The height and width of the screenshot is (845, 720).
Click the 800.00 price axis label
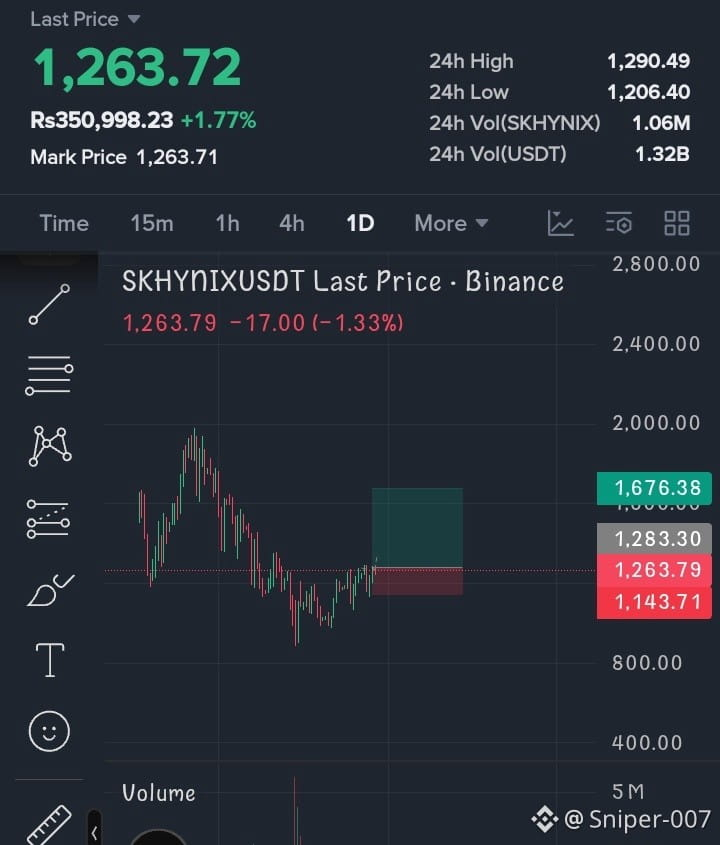(x=647, y=663)
